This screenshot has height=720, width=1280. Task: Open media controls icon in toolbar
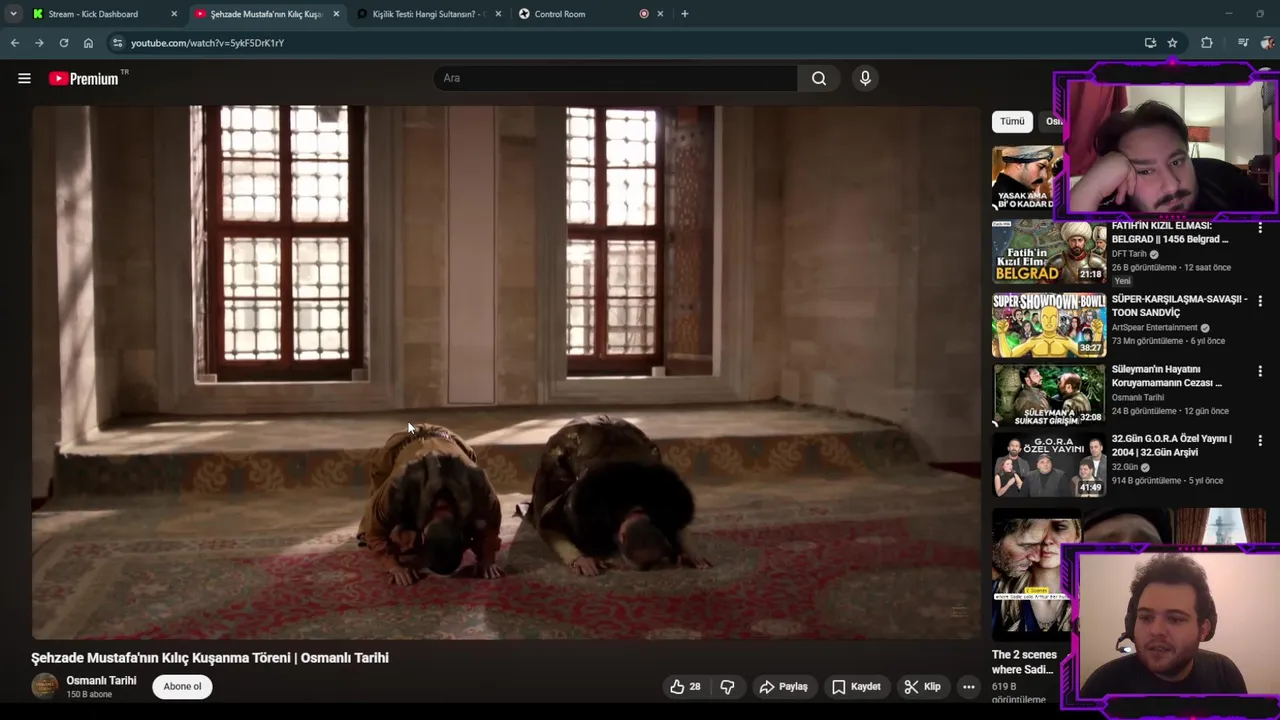1243,43
